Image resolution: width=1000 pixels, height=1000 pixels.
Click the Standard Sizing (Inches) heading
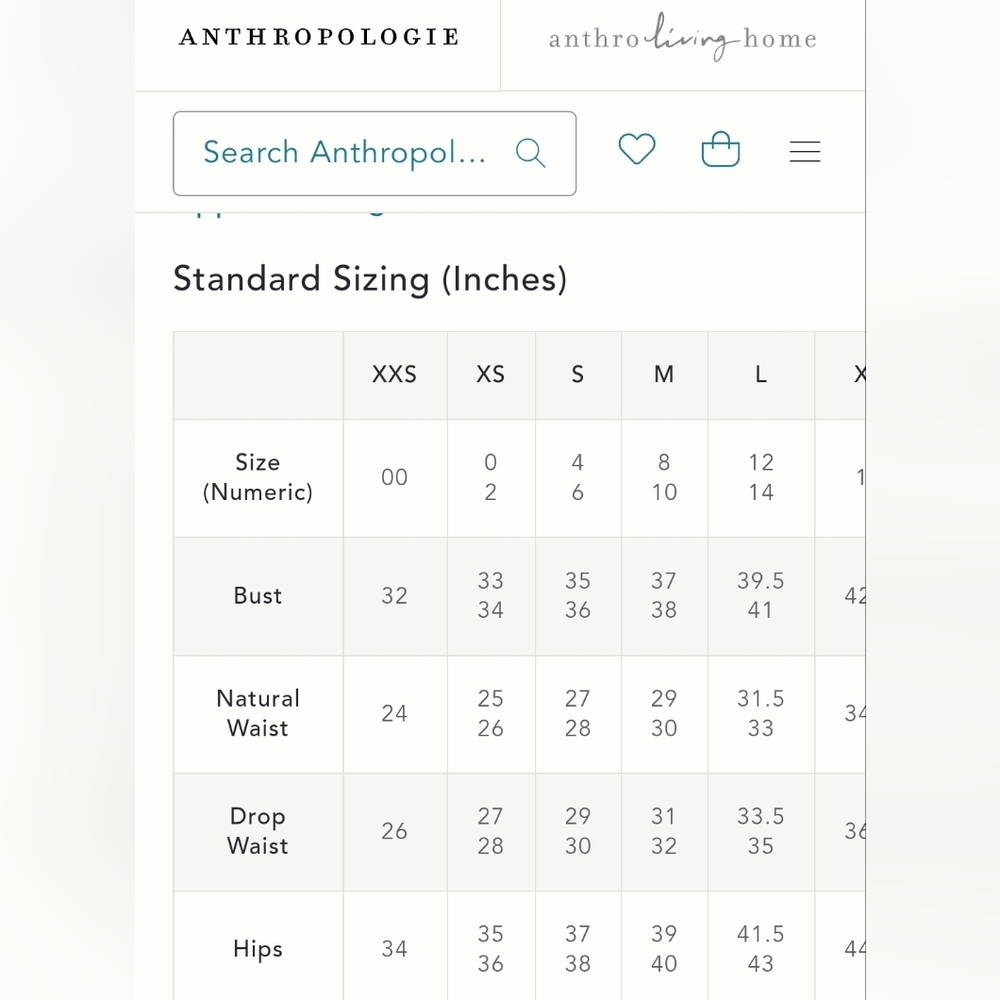370,279
